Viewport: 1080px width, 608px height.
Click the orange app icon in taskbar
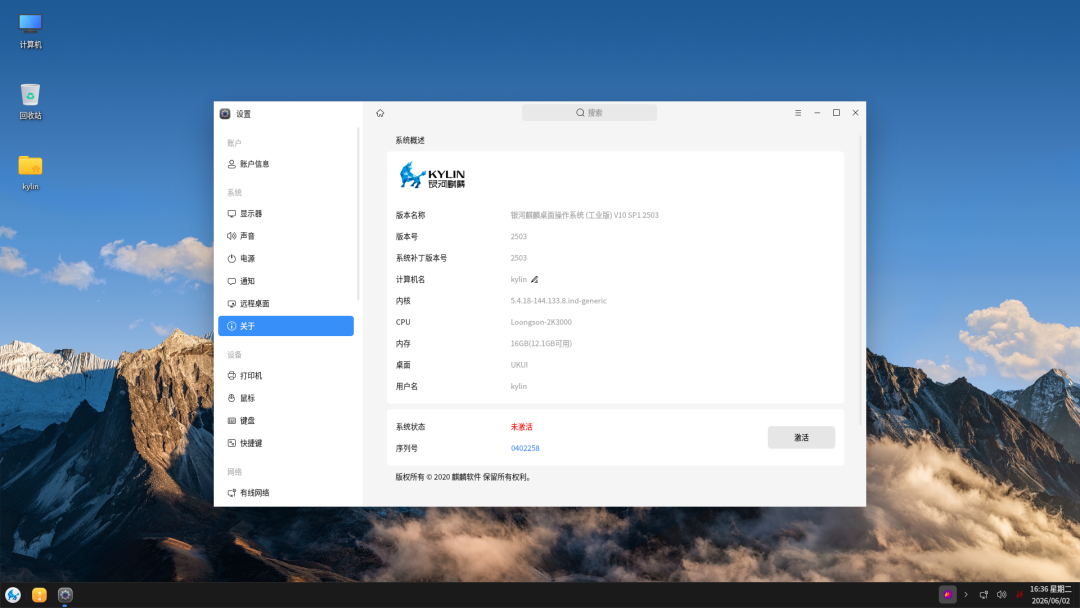39,595
